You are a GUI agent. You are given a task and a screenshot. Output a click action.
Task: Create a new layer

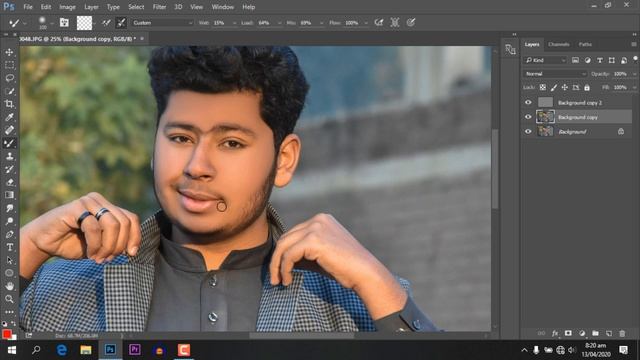[609, 333]
